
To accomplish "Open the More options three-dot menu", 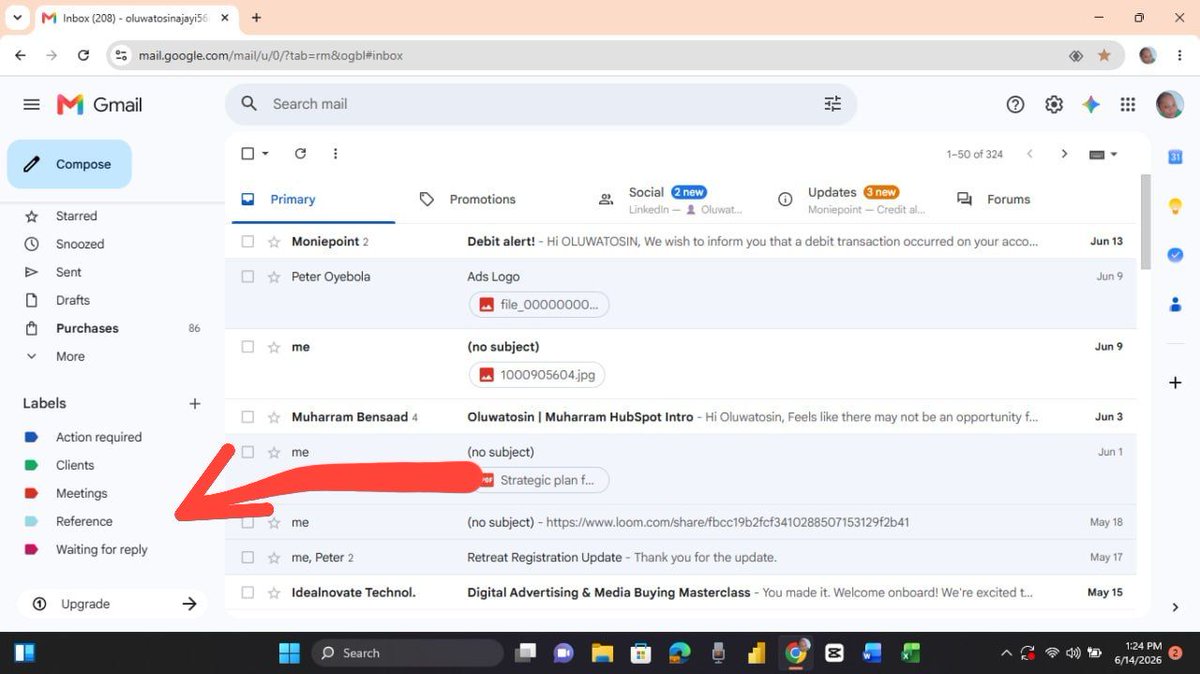I will (335, 153).
